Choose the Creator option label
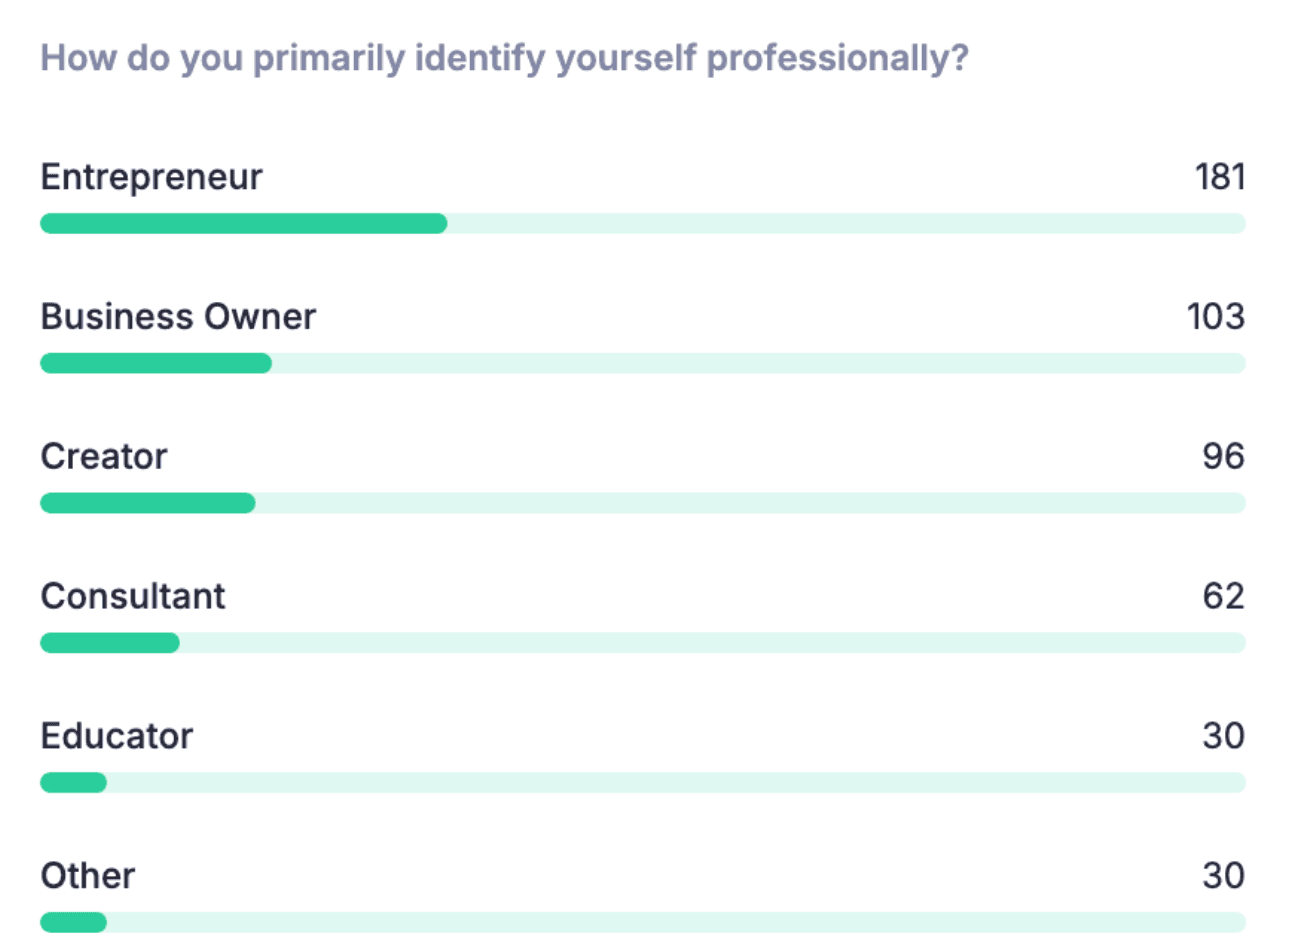The image size is (1298, 948). [x=104, y=457]
